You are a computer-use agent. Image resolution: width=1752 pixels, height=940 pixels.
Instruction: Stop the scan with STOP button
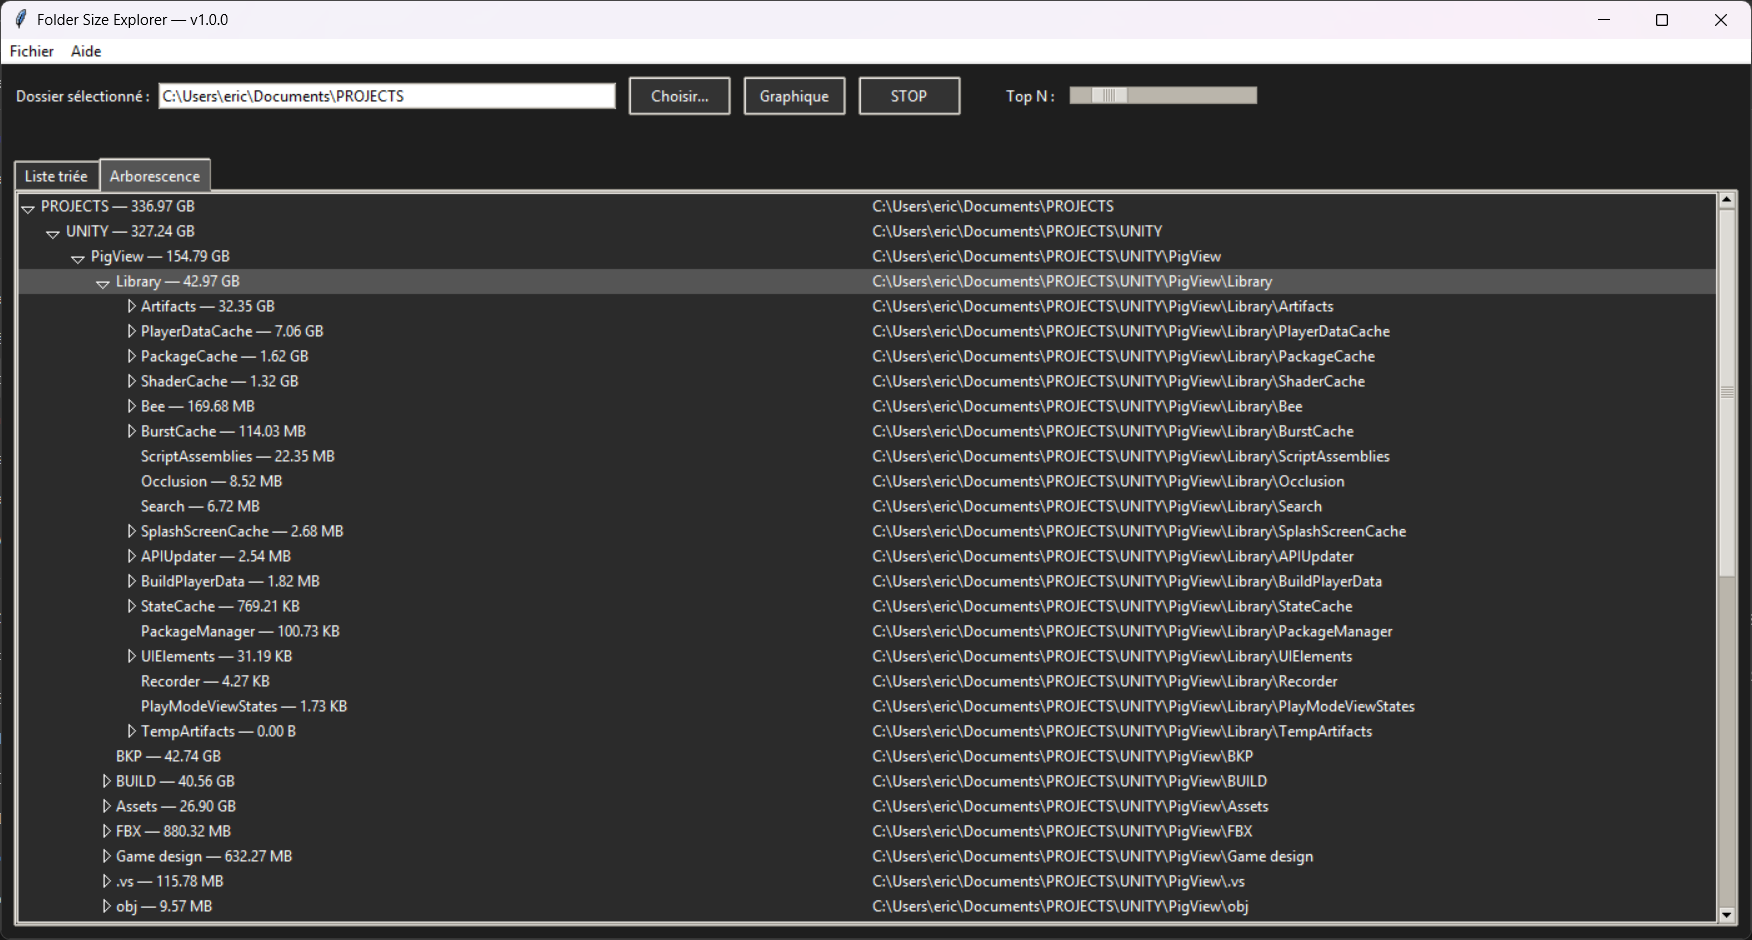pos(909,96)
